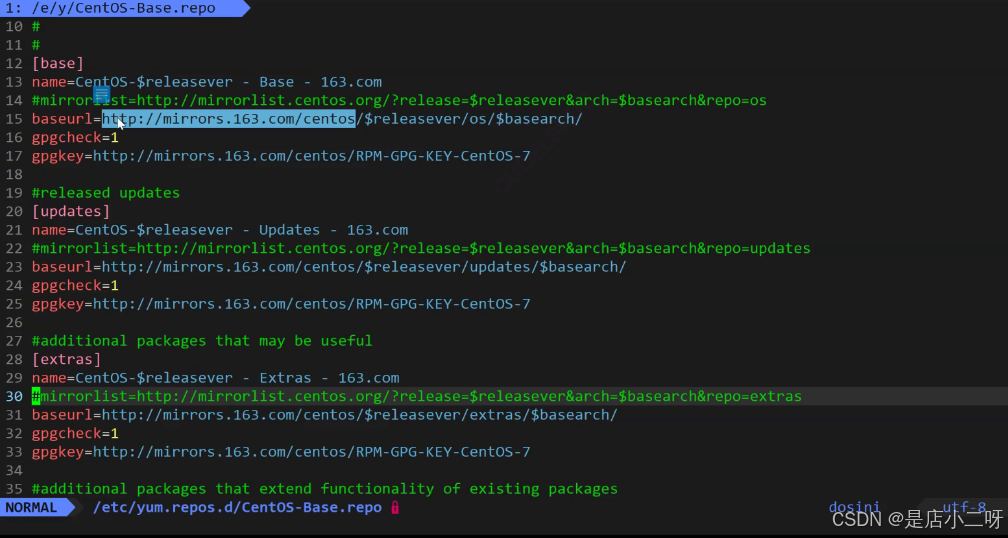The width and height of the screenshot is (1008, 538).
Task: Click line number 12 in the gutter
Action: [x=14, y=64]
